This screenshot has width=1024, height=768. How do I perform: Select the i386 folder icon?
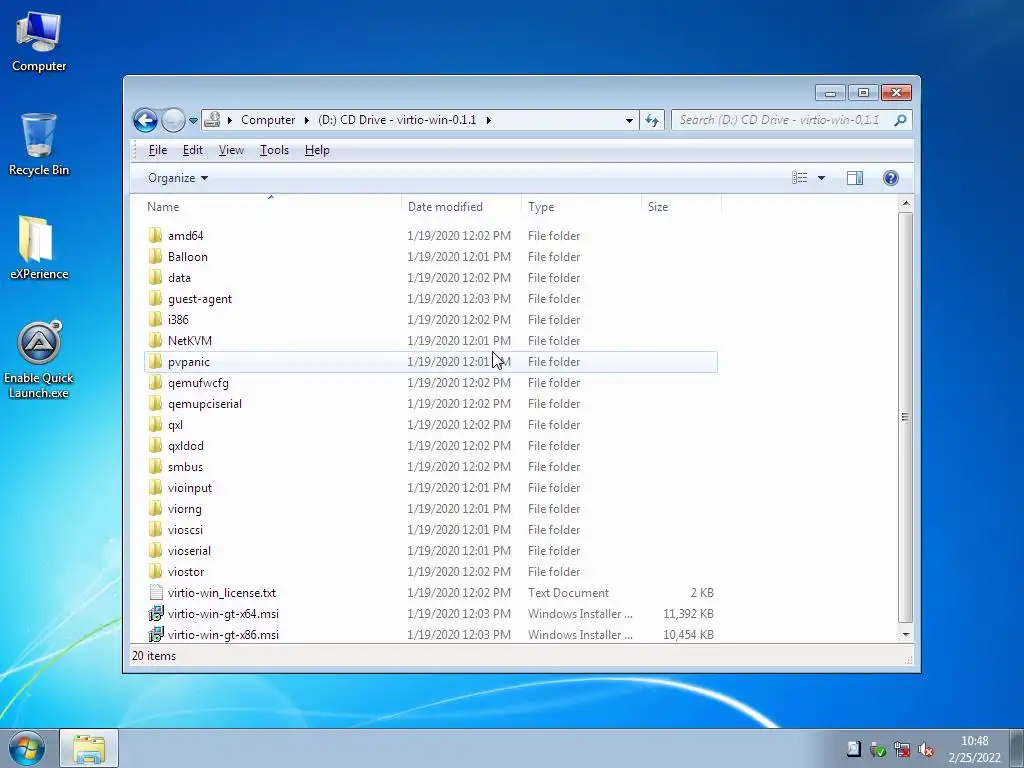tap(155, 319)
